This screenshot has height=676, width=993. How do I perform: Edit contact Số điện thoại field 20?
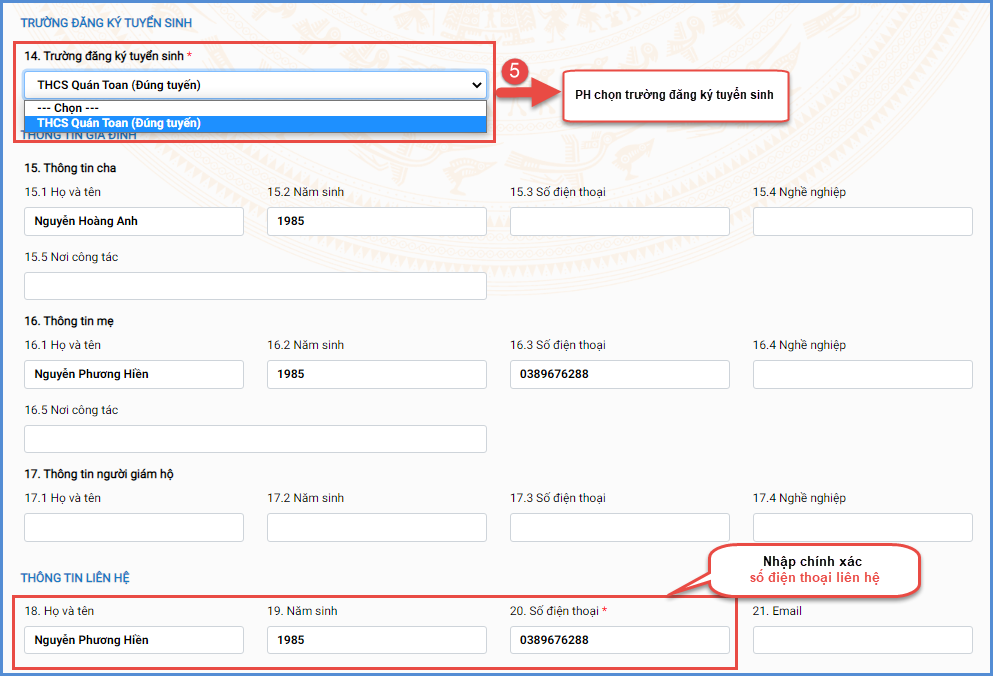(619, 640)
